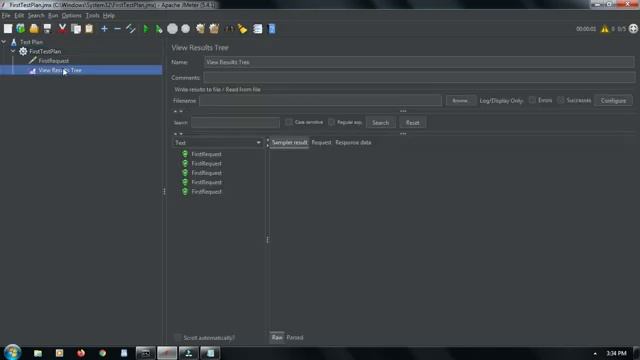Switch to the Request tab
The height and width of the screenshot is (360, 640).
click(321, 142)
